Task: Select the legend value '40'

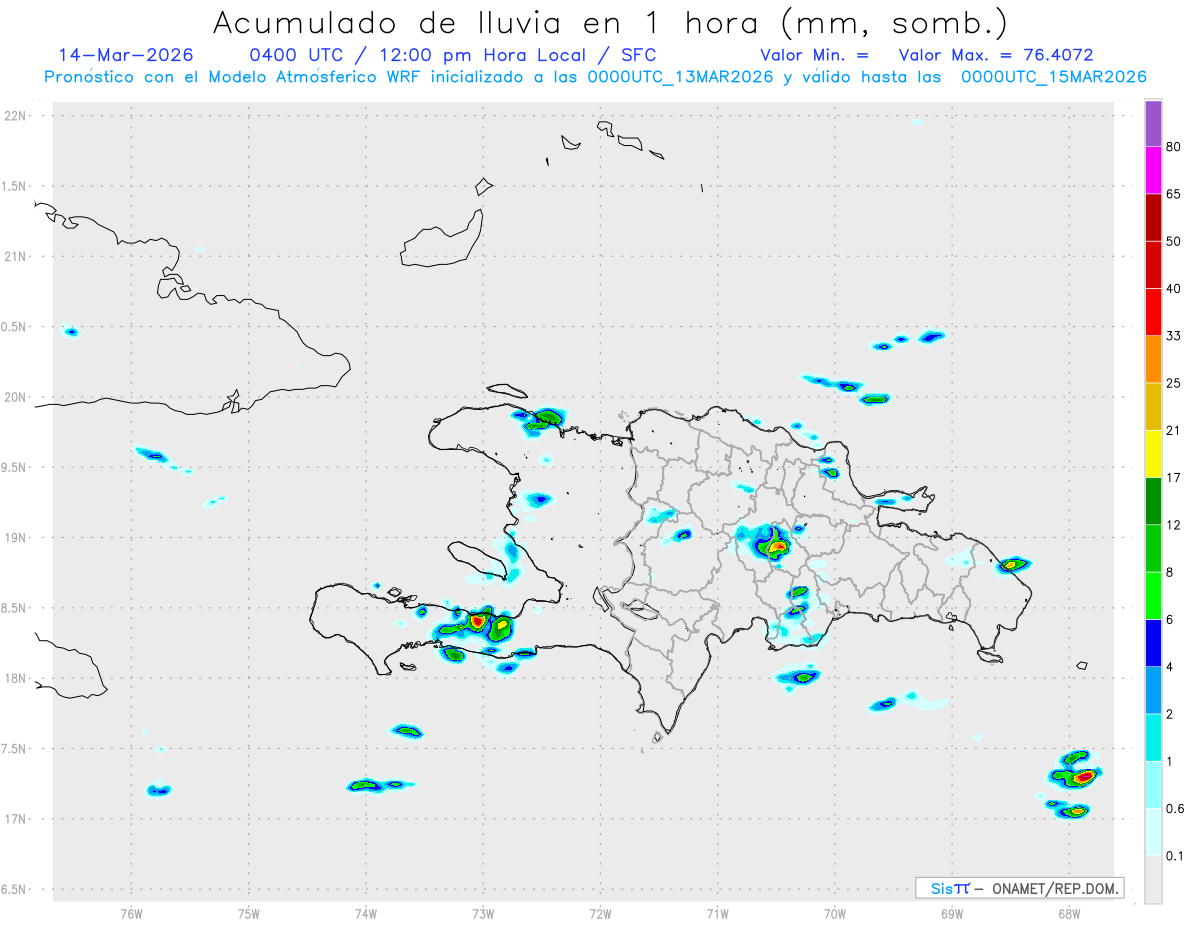Action: pos(1174,289)
